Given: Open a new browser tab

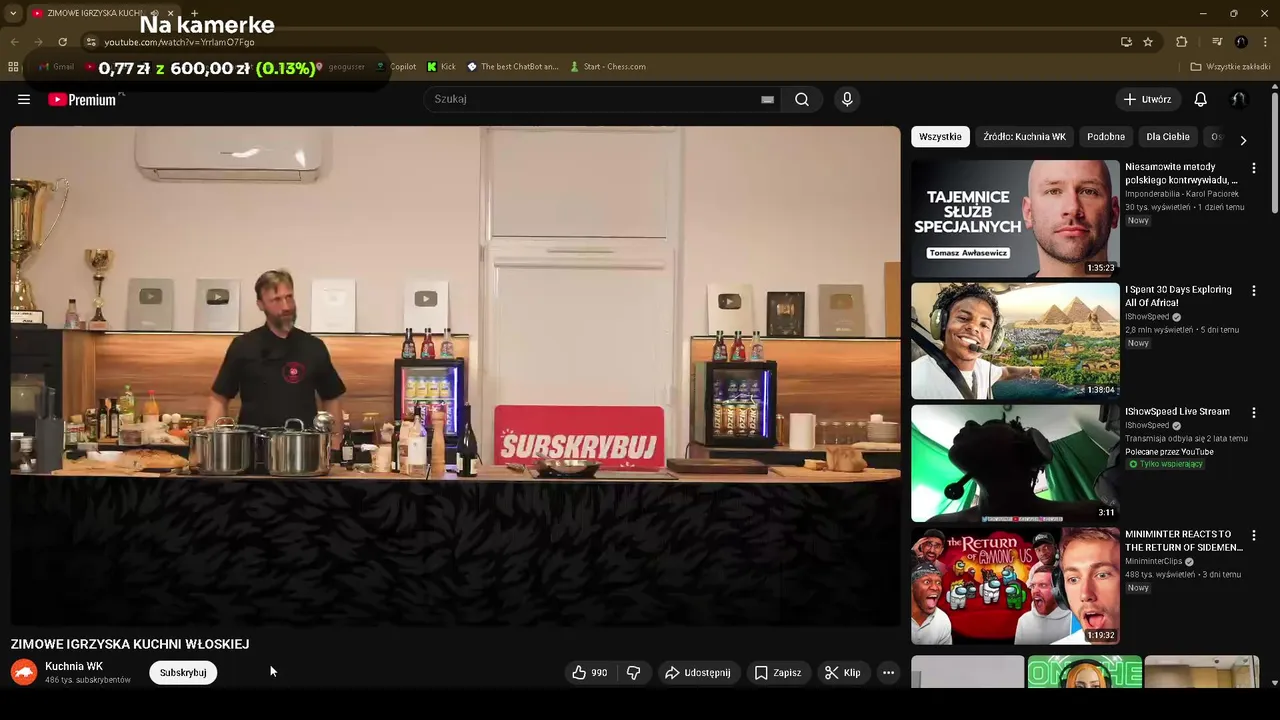Looking at the screenshot, I should (x=194, y=13).
